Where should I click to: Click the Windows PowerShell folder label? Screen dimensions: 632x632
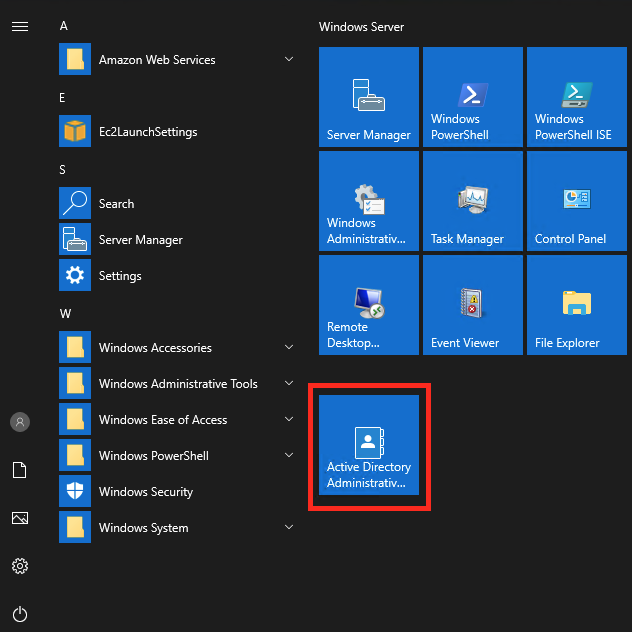[x=154, y=455]
